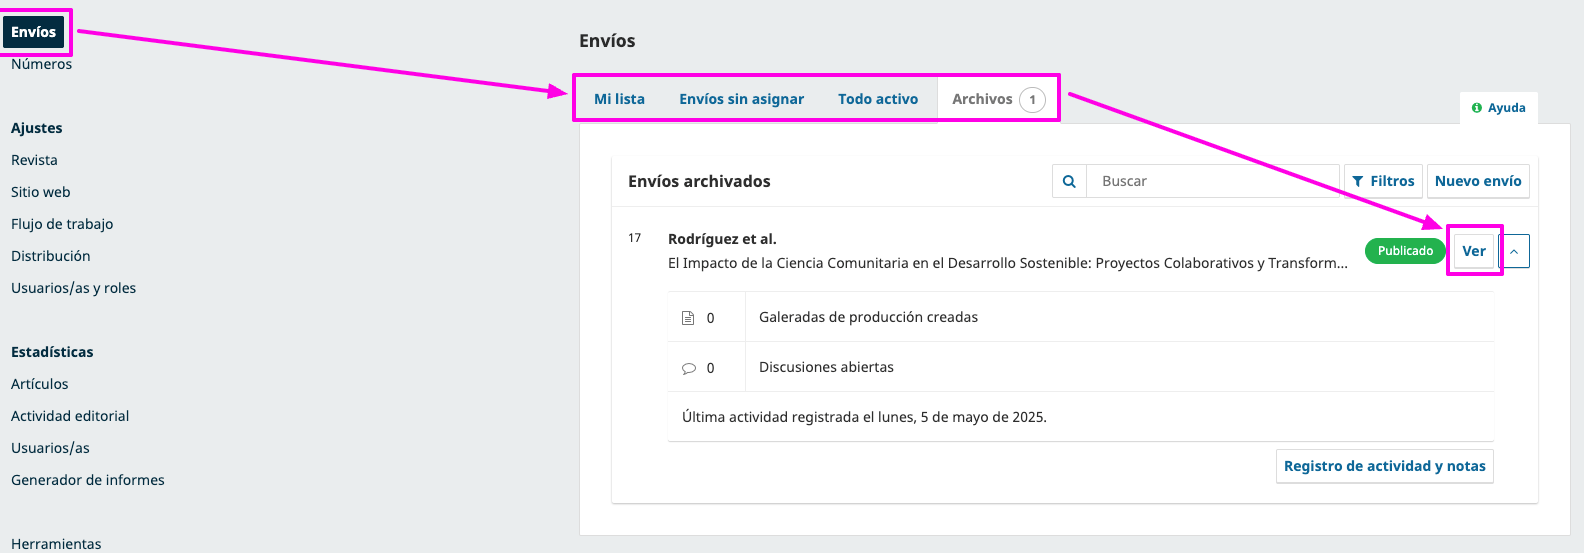Go to Números in sidebar
This screenshot has width=1584, height=553.
[41, 64]
